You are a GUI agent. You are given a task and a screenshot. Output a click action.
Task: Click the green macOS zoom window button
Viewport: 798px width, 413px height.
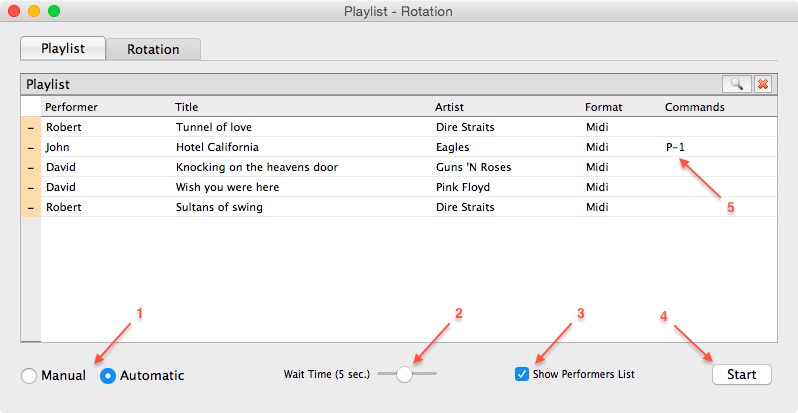point(54,11)
